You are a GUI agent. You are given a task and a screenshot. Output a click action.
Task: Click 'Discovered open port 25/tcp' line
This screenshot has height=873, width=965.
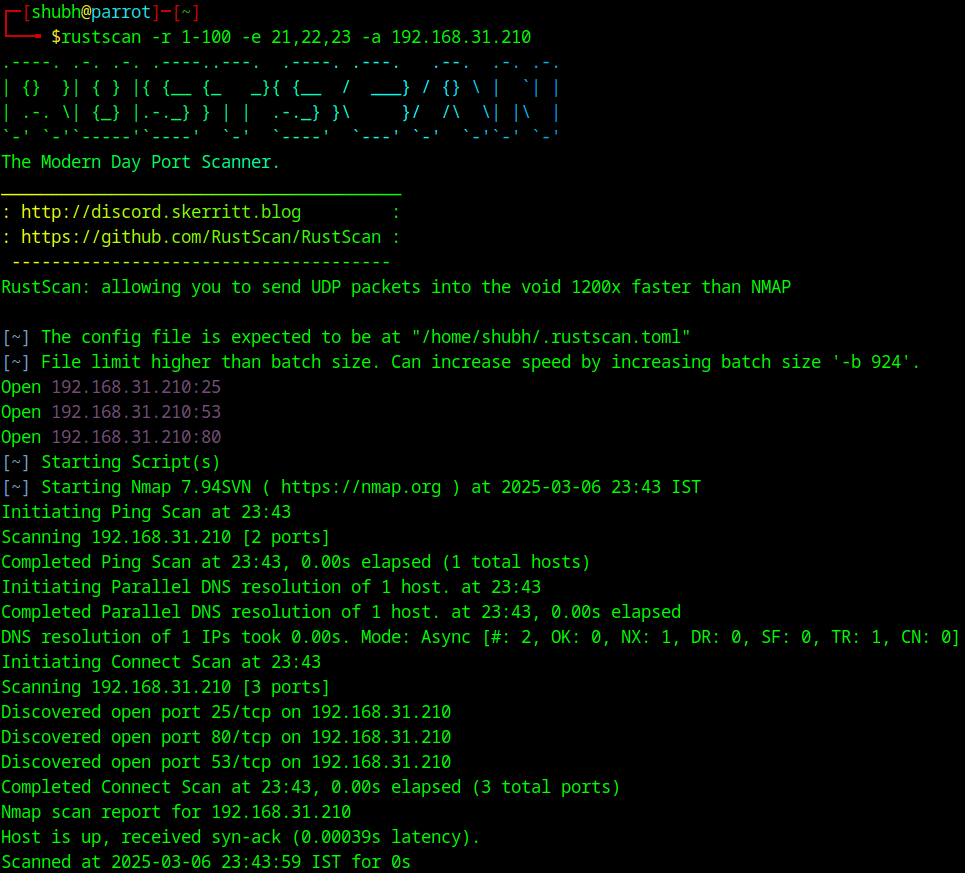pos(226,712)
